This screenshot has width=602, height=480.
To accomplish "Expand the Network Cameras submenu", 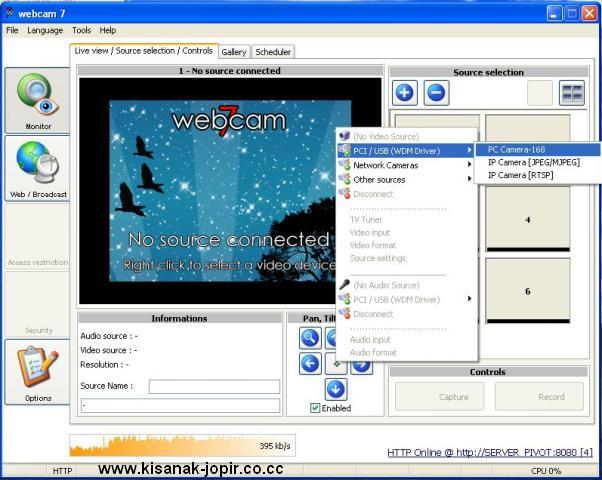I will point(406,165).
